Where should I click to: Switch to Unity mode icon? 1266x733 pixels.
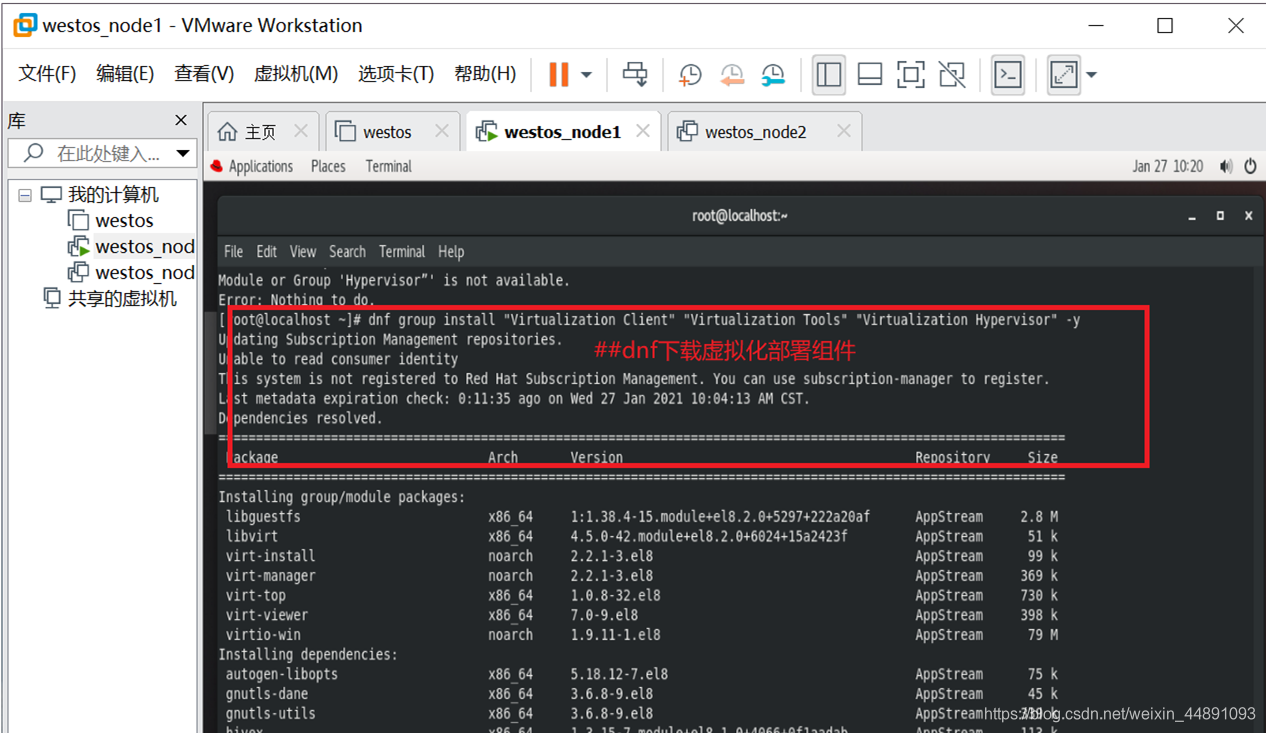coord(952,74)
